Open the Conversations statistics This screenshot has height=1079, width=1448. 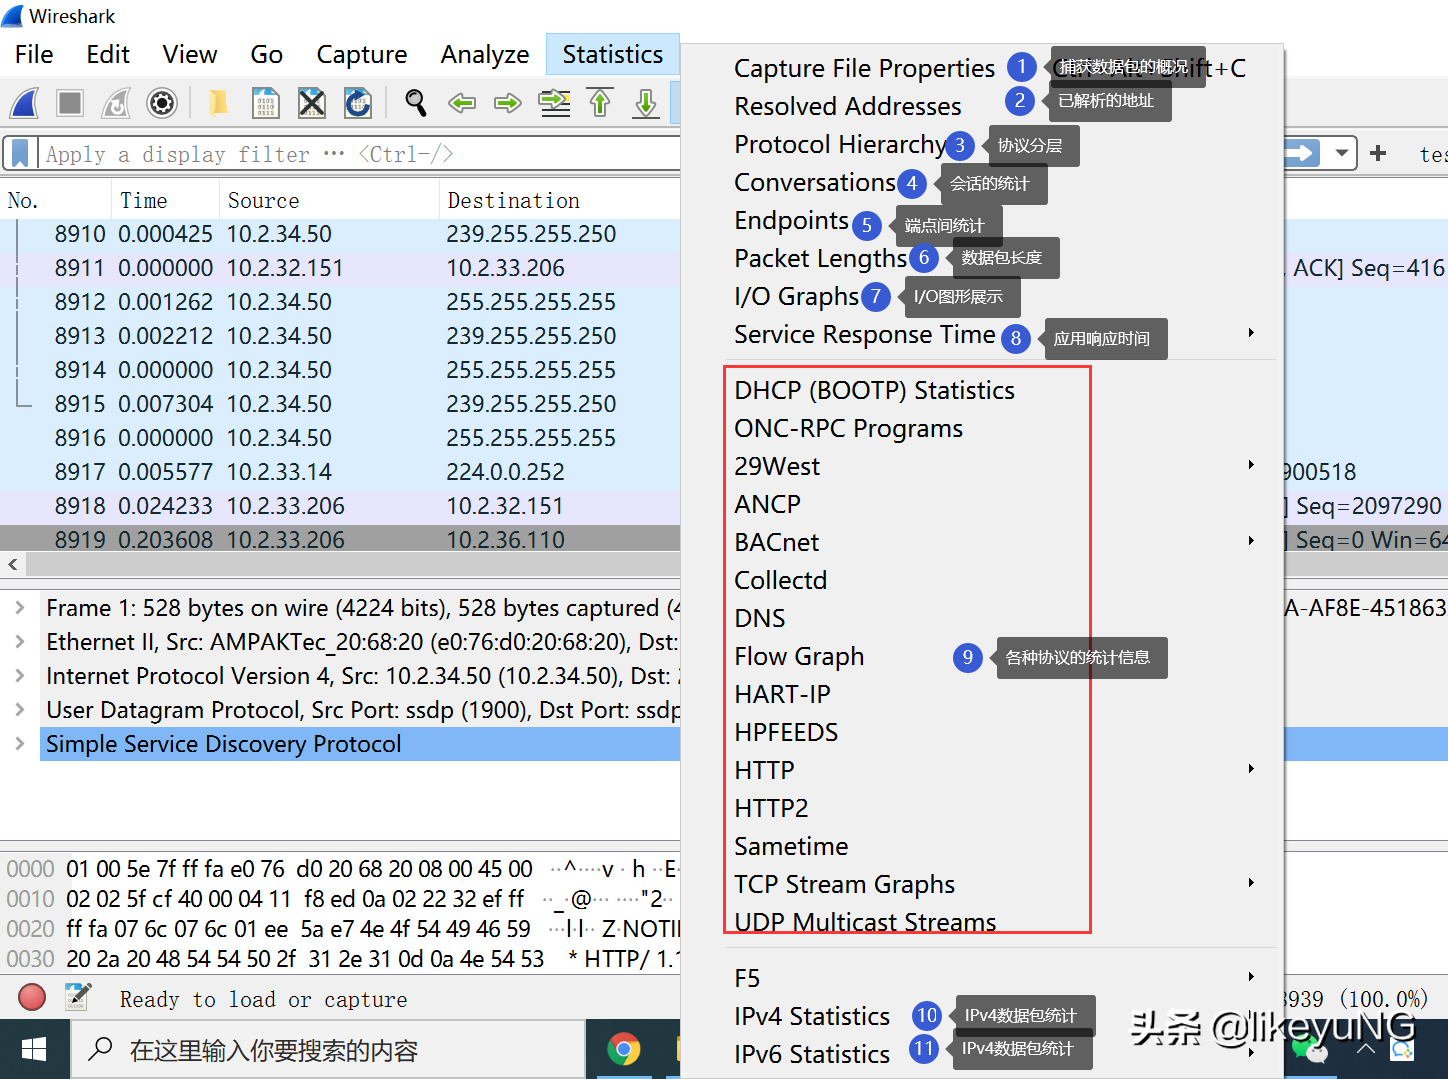pyautogui.click(x=815, y=182)
